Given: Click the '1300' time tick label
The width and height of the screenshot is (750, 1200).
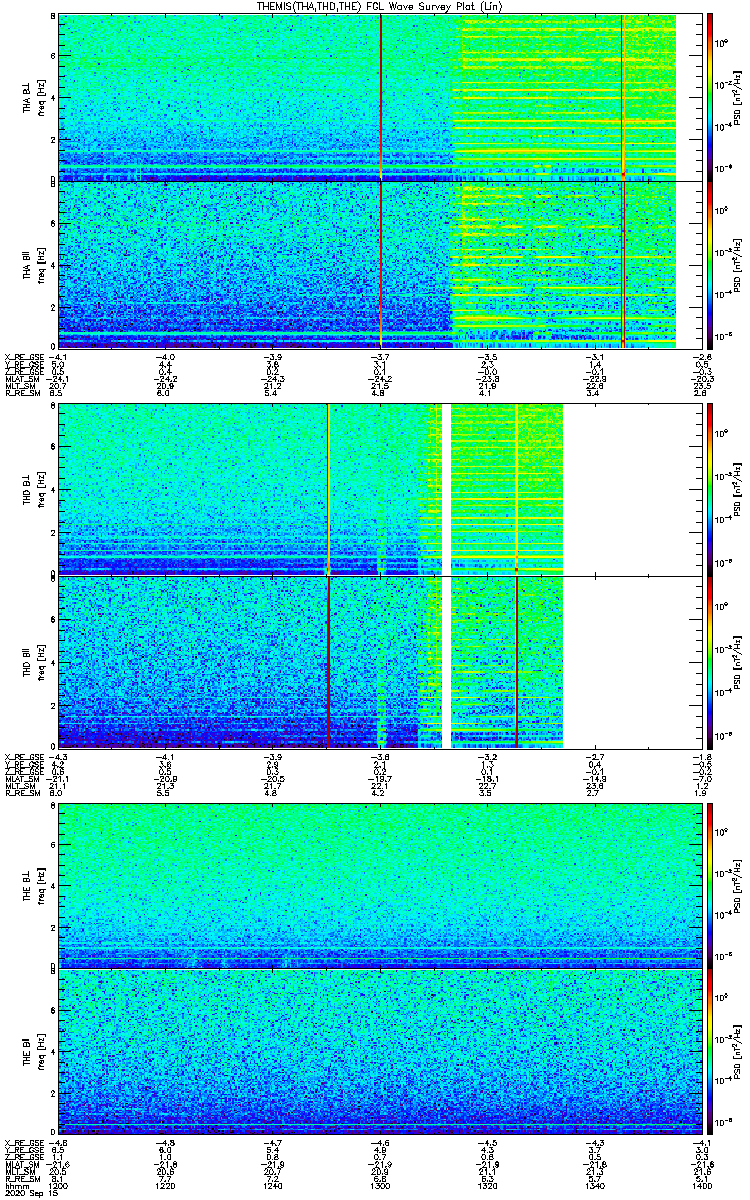Looking at the screenshot, I should click(380, 1185).
